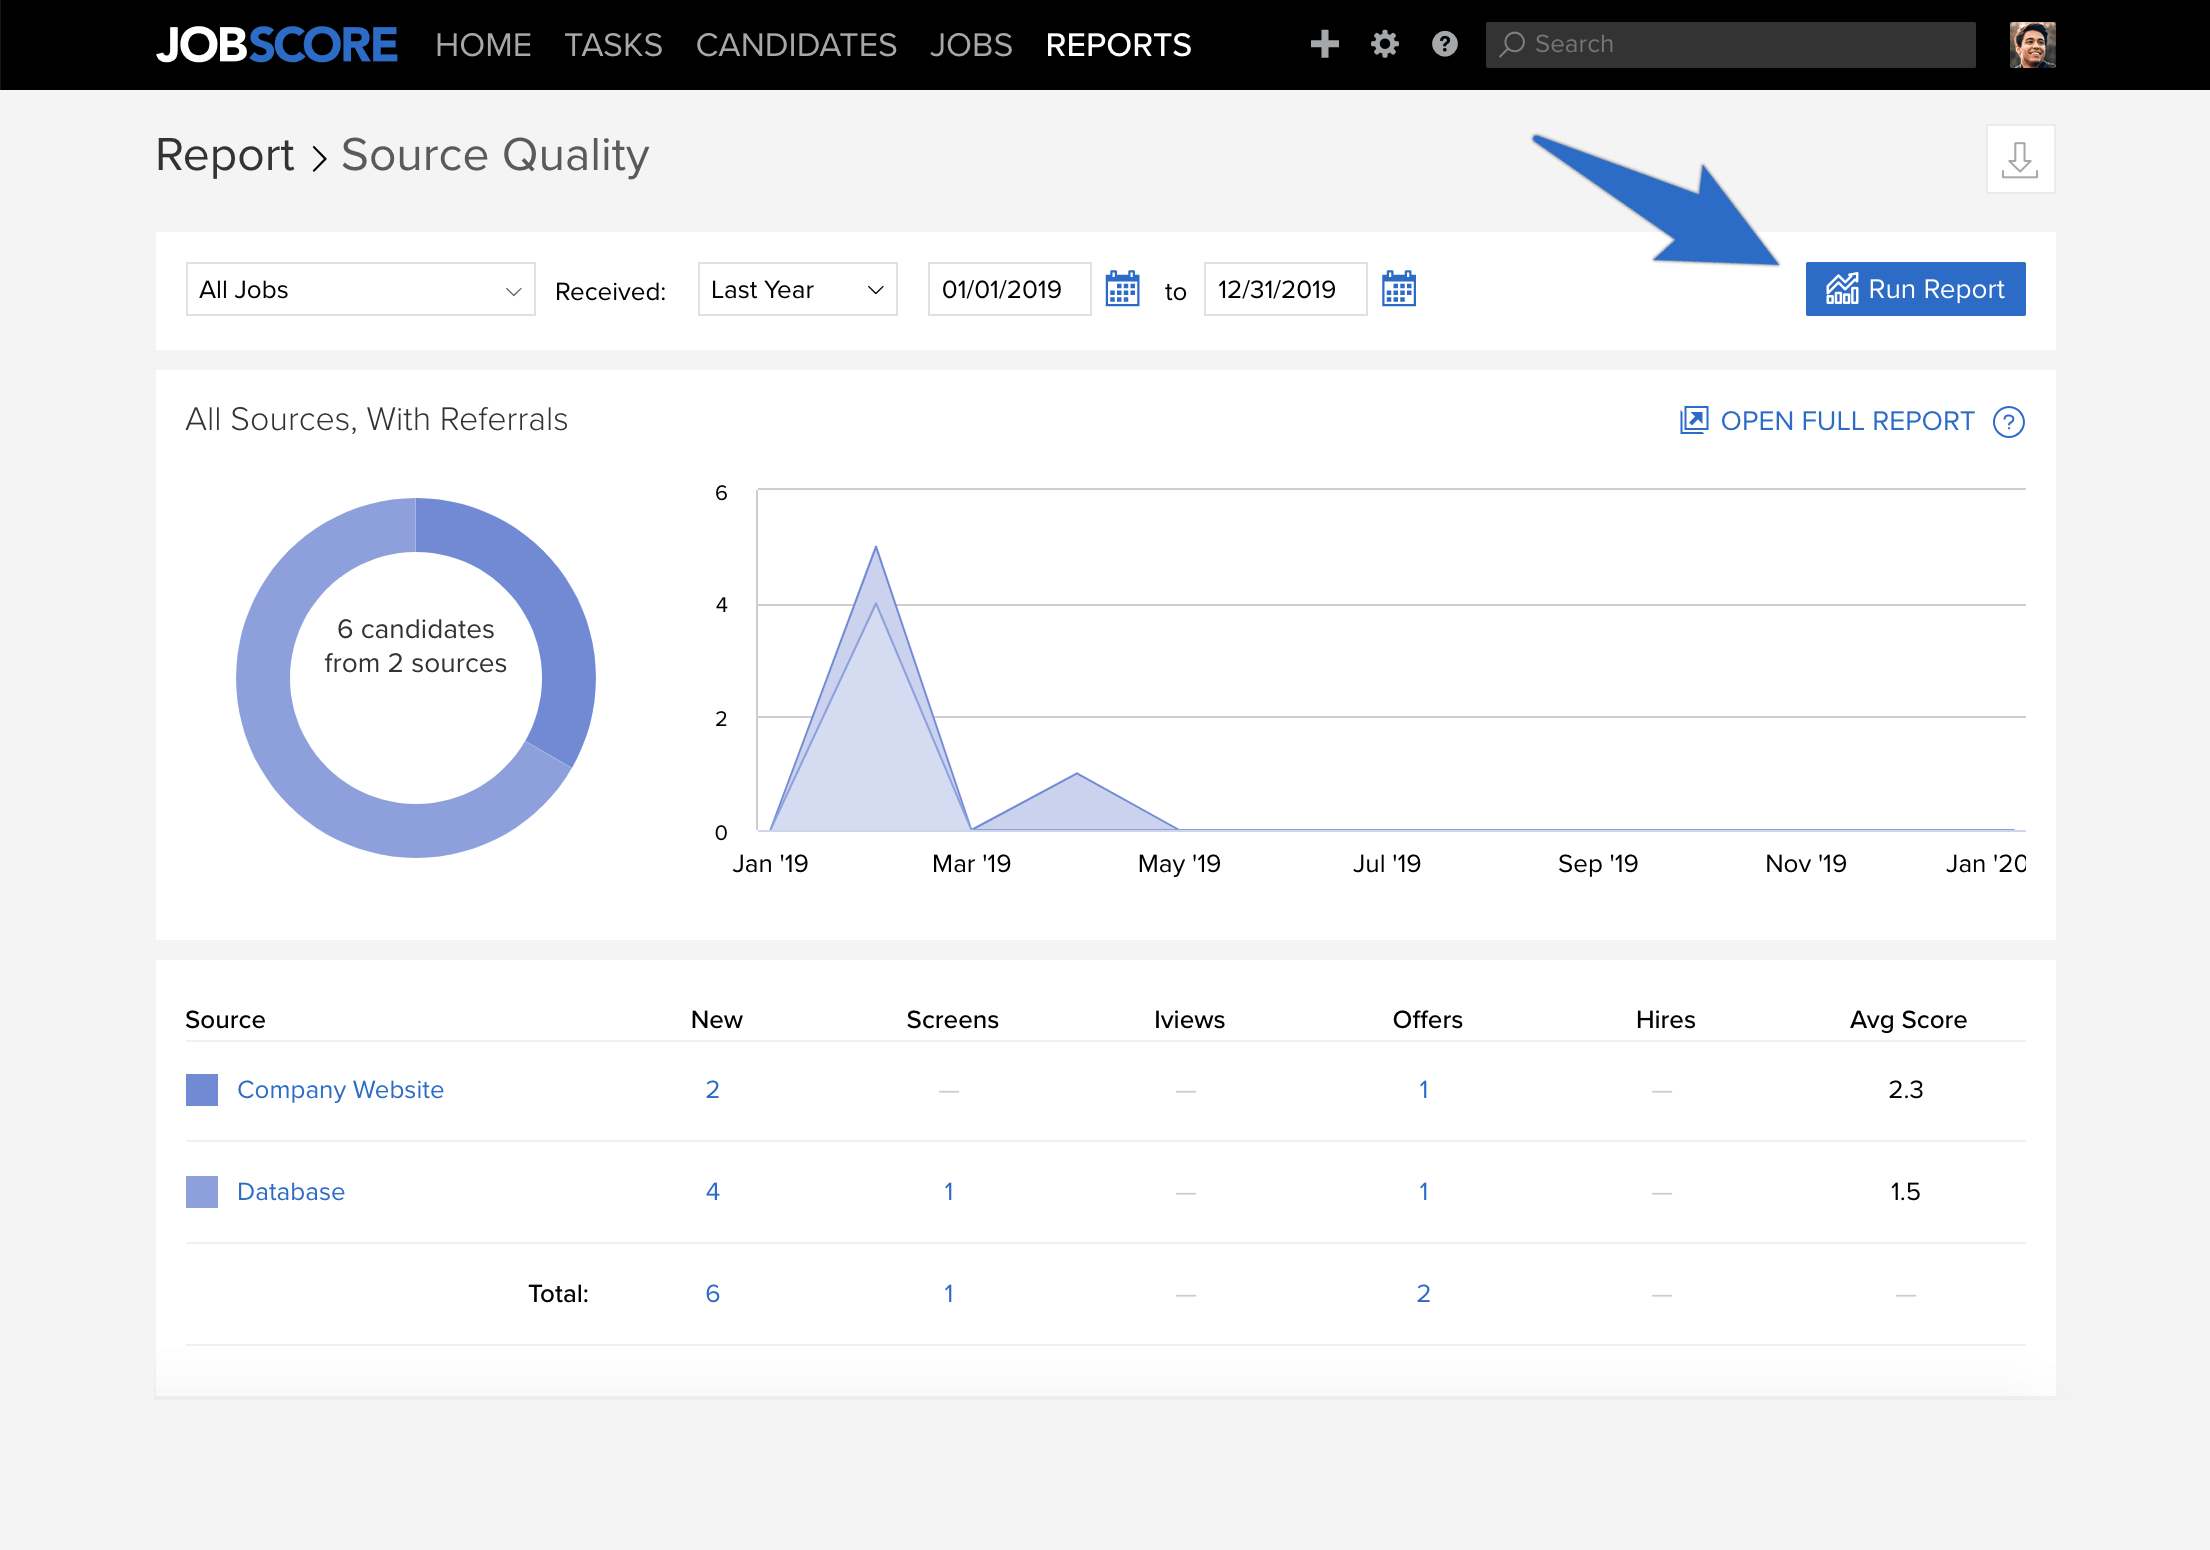Click the Report breadcrumb link
This screenshot has width=2210, height=1550.
point(225,155)
